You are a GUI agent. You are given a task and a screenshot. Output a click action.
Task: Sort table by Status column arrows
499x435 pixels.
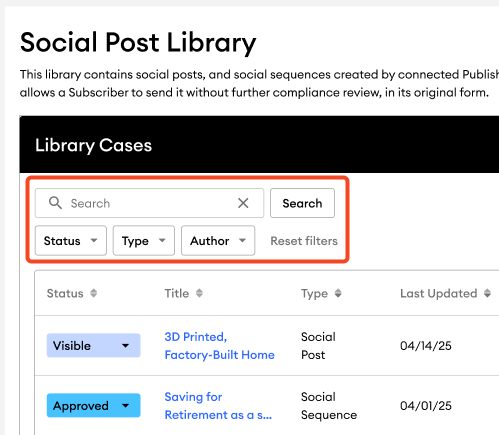click(94, 293)
